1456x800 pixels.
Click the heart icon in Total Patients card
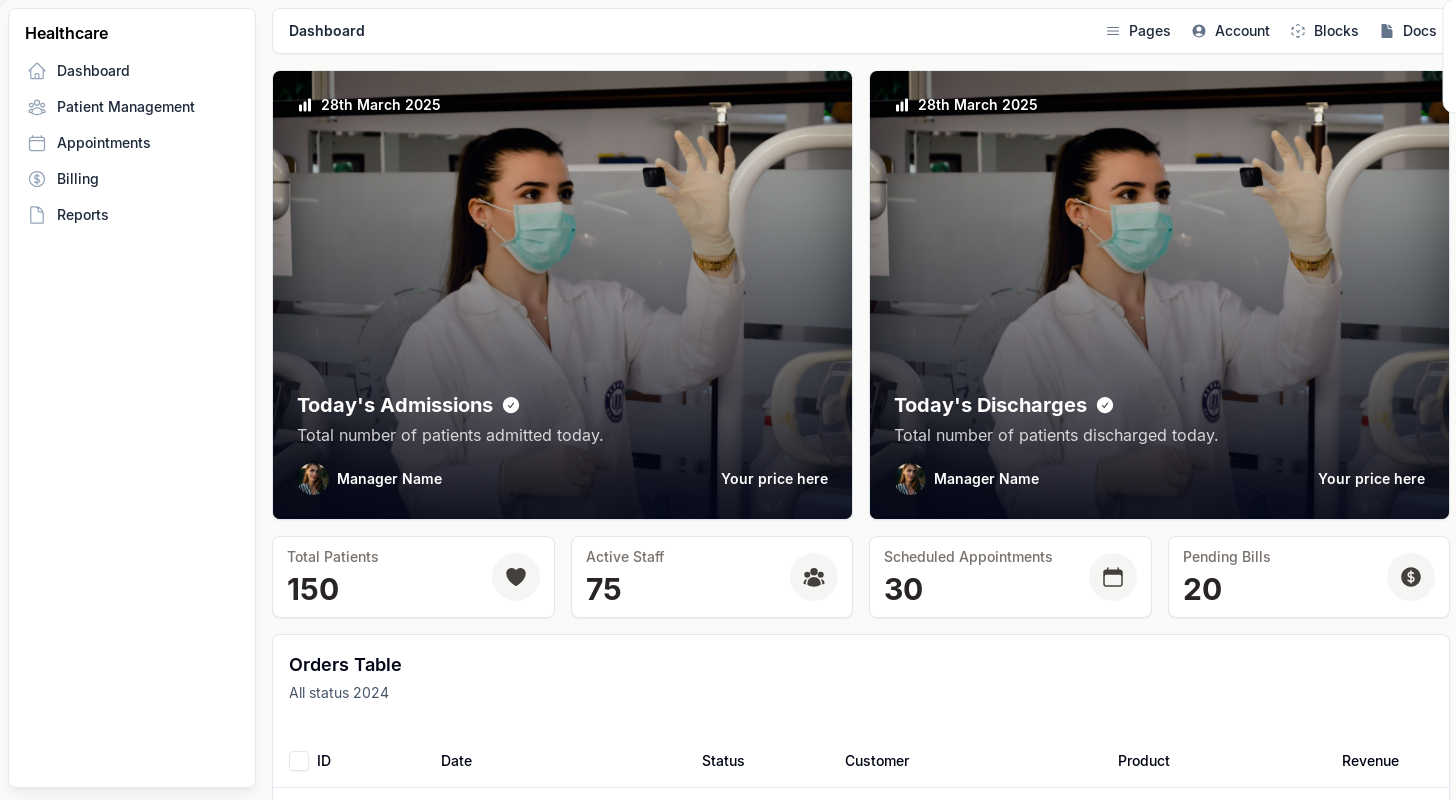[516, 577]
